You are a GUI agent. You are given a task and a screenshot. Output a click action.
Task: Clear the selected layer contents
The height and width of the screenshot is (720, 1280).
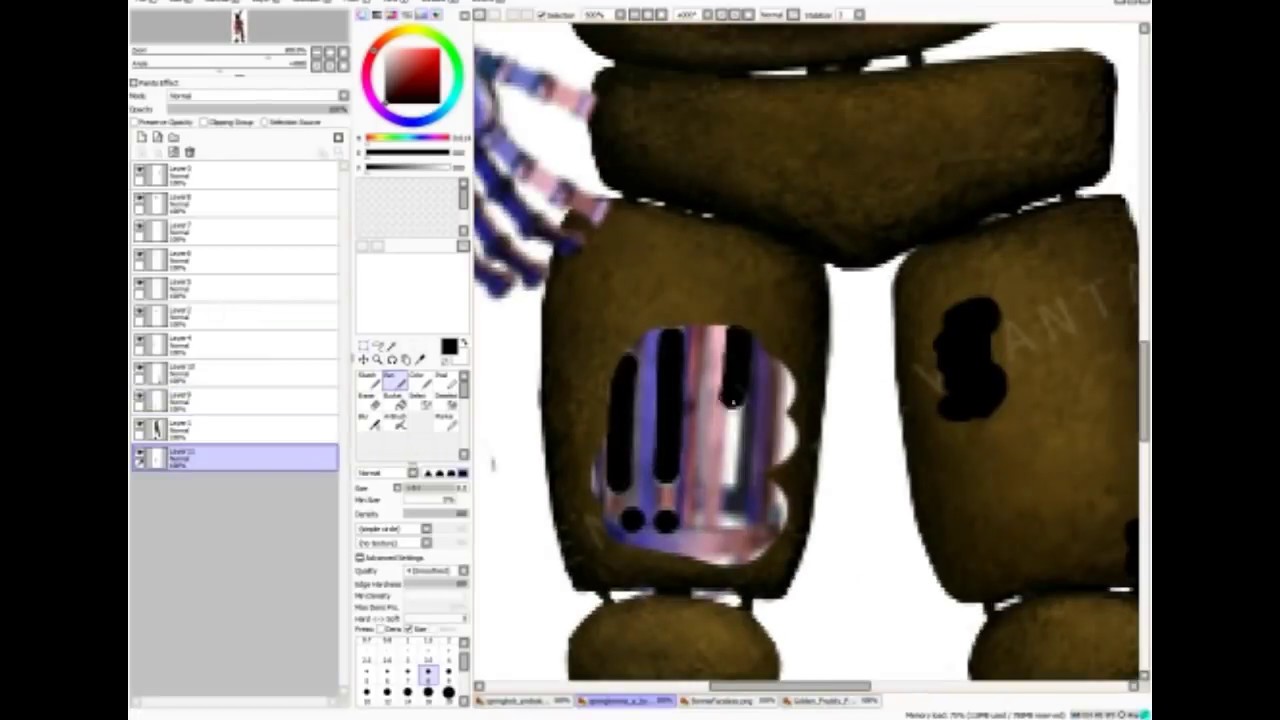pyautogui.click(x=174, y=152)
